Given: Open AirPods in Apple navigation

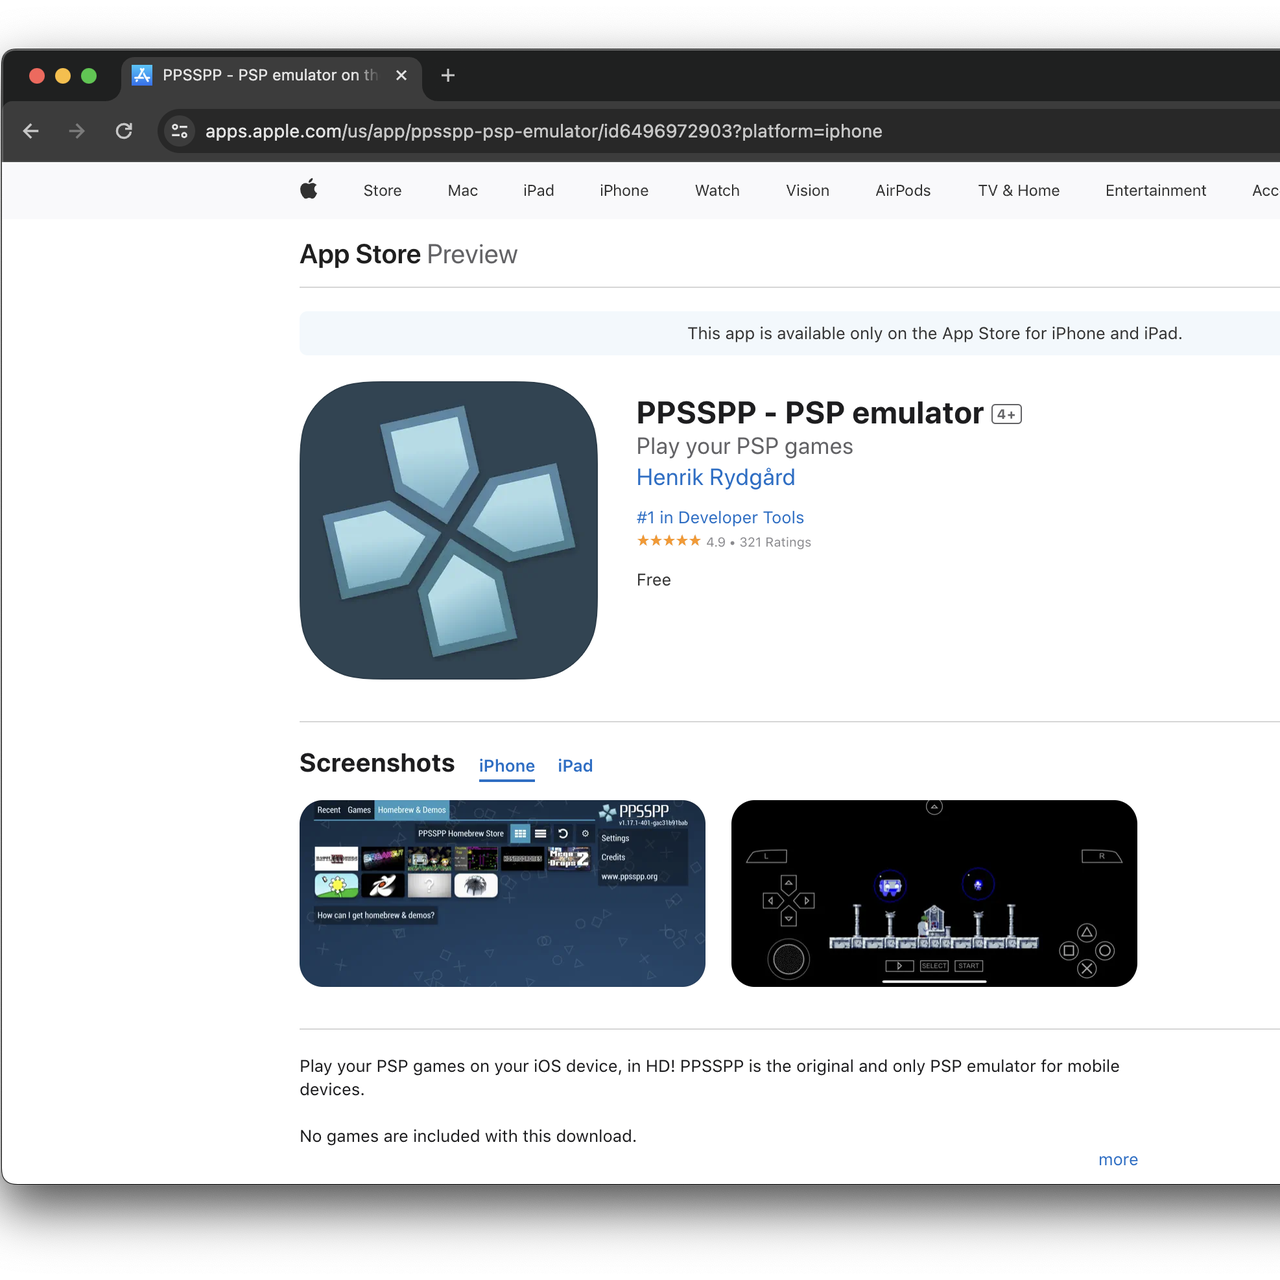Looking at the screenshot, I should coord(903,190).
